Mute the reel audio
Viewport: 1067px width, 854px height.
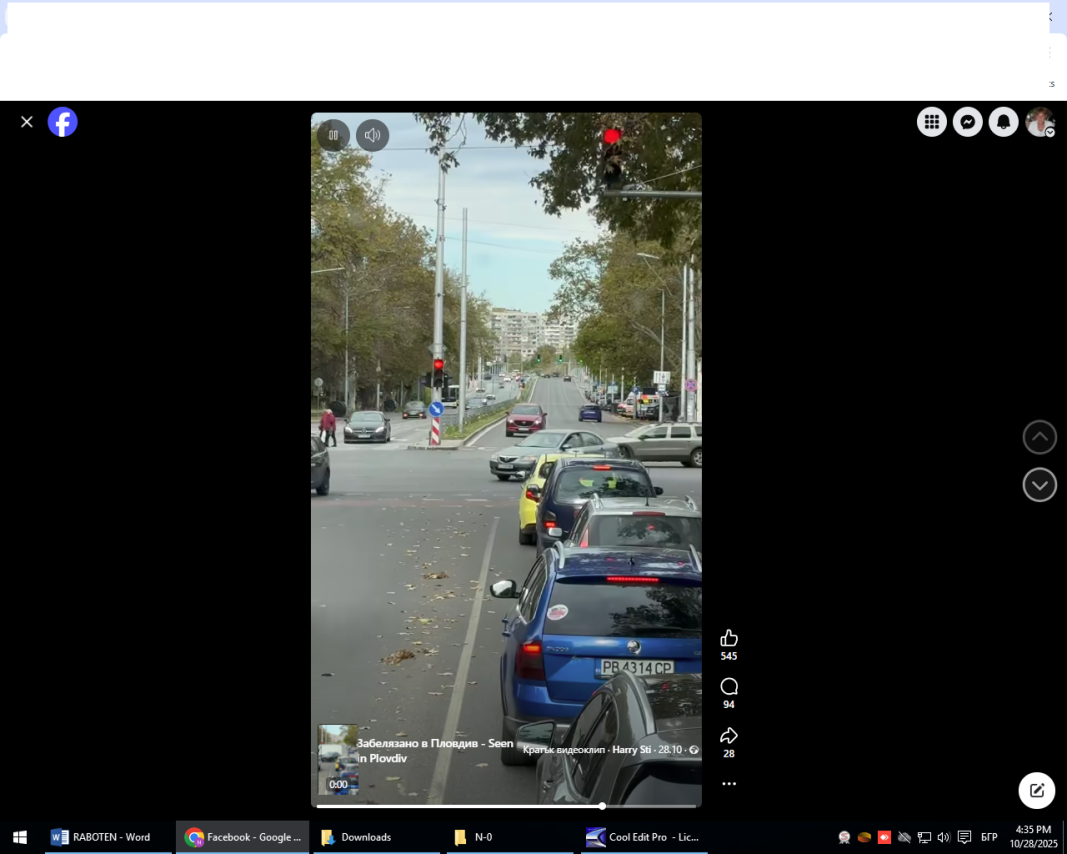[372, 135]
